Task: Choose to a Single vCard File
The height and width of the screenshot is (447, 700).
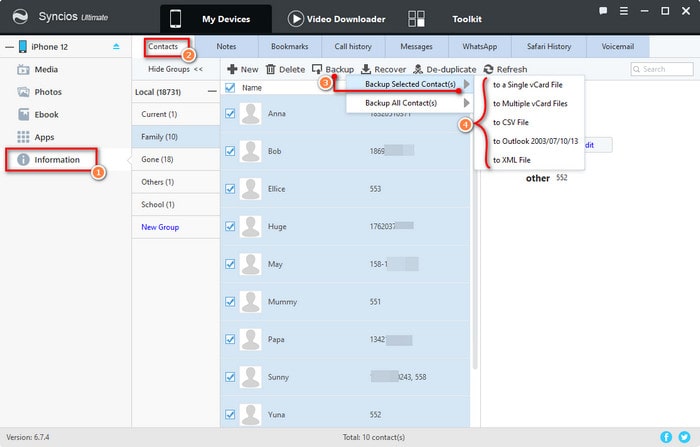Action: pyautogui.click(x=529, y=85)
